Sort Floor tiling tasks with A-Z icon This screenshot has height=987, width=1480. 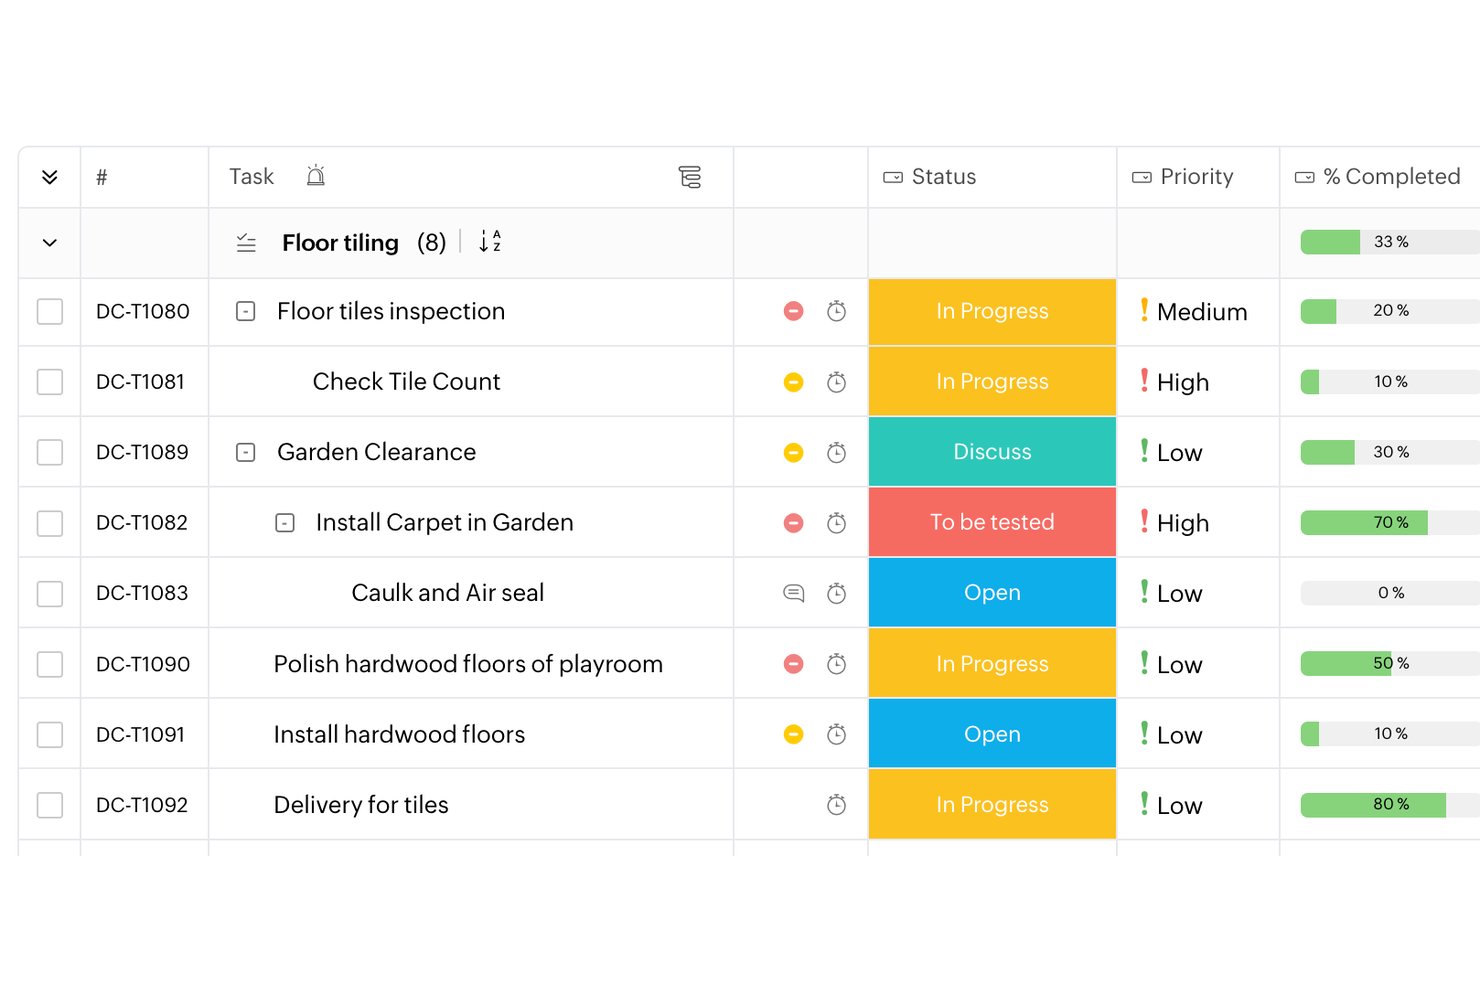click(x=490, y=241)
